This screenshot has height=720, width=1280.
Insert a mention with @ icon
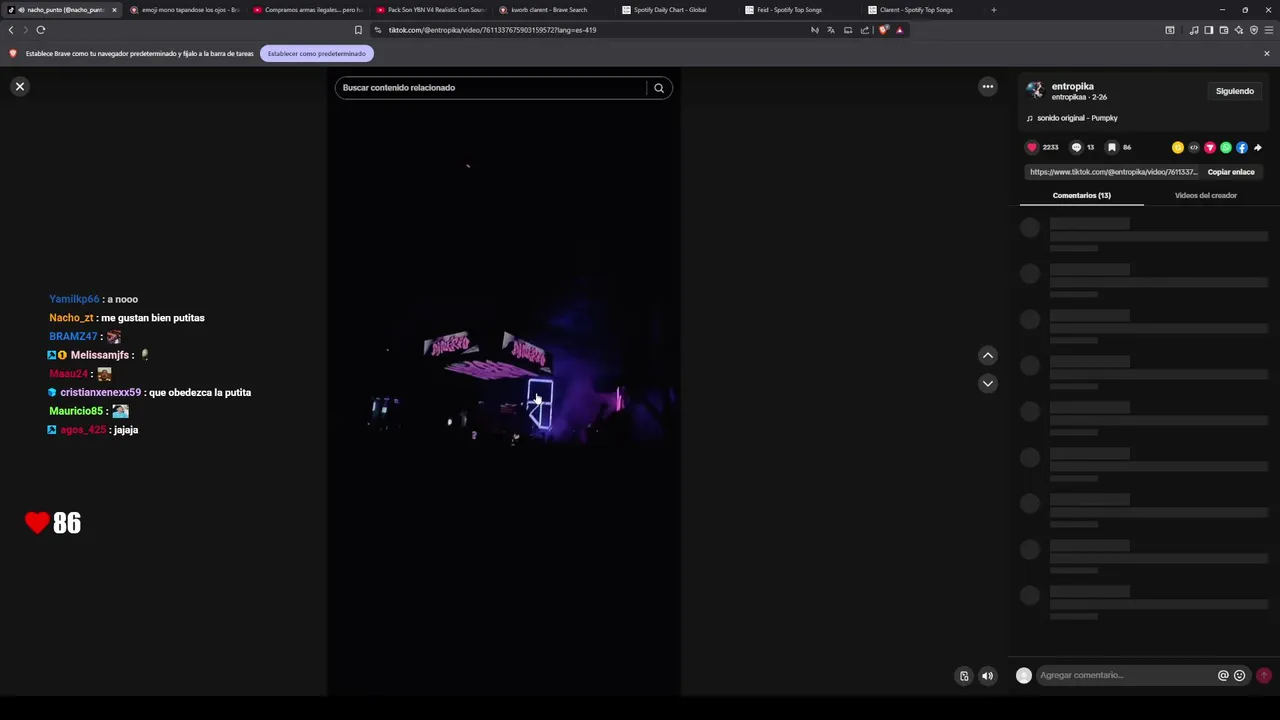(x=1223, y=675)
